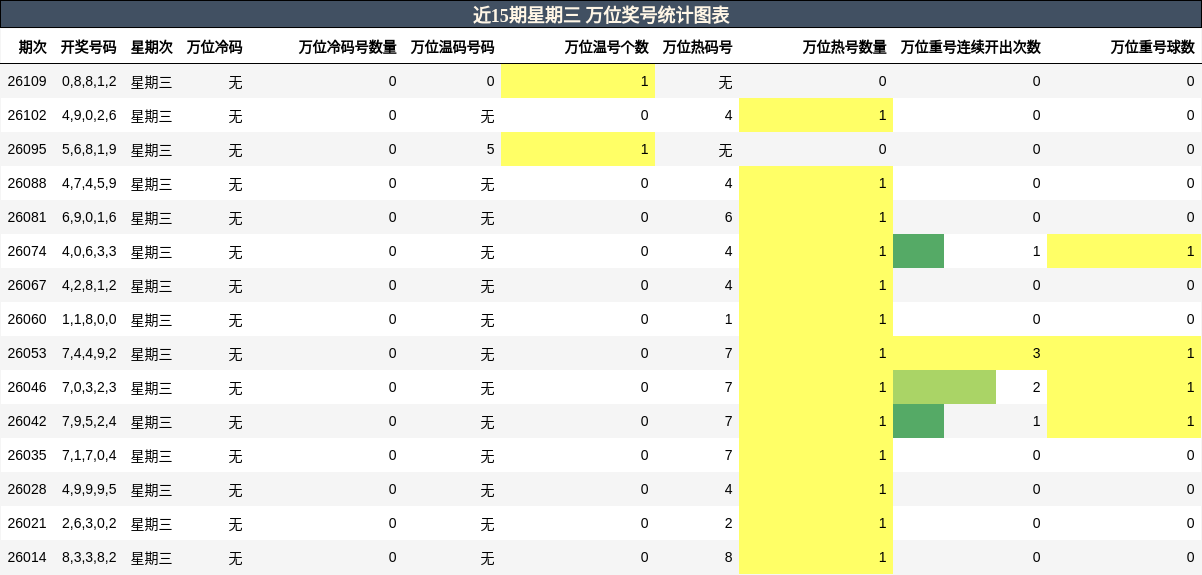Click period number 26060
The image size is (1202, 575).
click(x=27, y=319)
